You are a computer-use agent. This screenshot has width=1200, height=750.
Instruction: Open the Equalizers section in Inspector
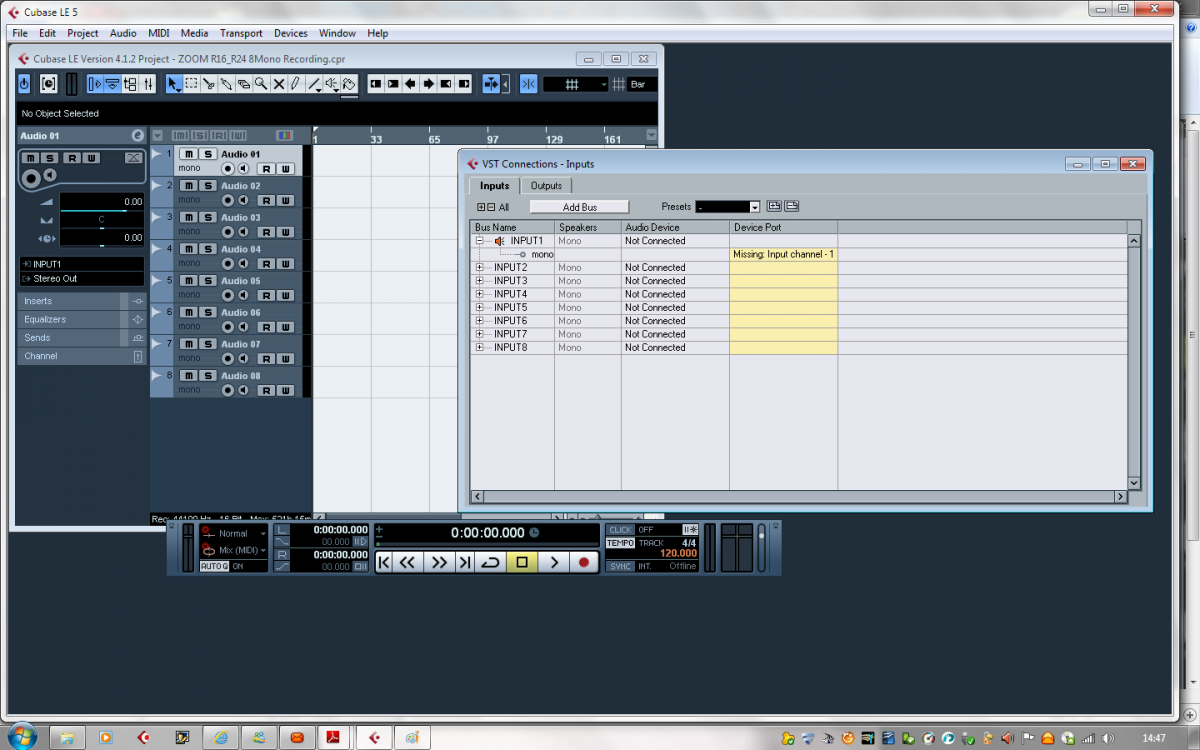click(x=81, y=319)
